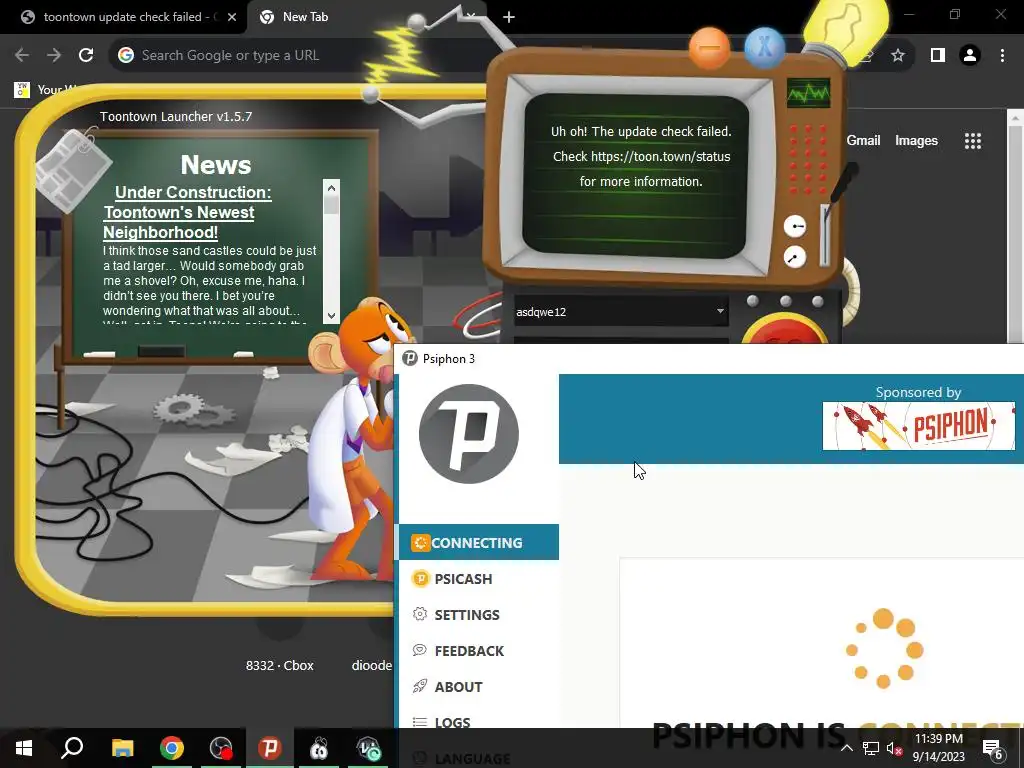Image resolution: width=1024 pixels, height=768 pixels.
Task: Open Chrome three-dot menu
Action: (1002, 55)
